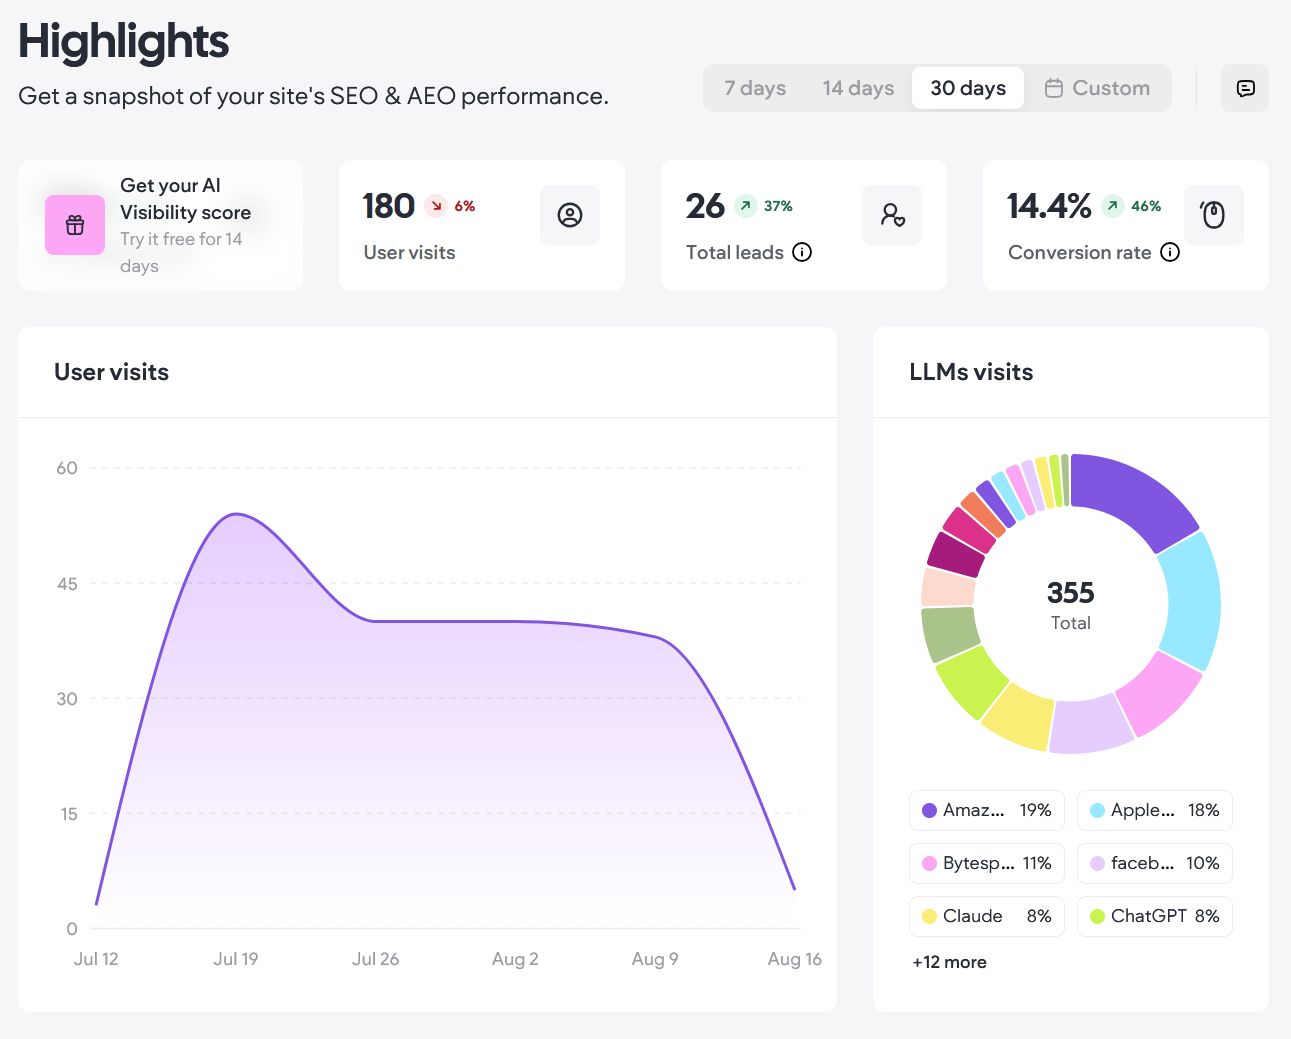
Task: Select the Apple legend item at 18%
Action: 1155,810
